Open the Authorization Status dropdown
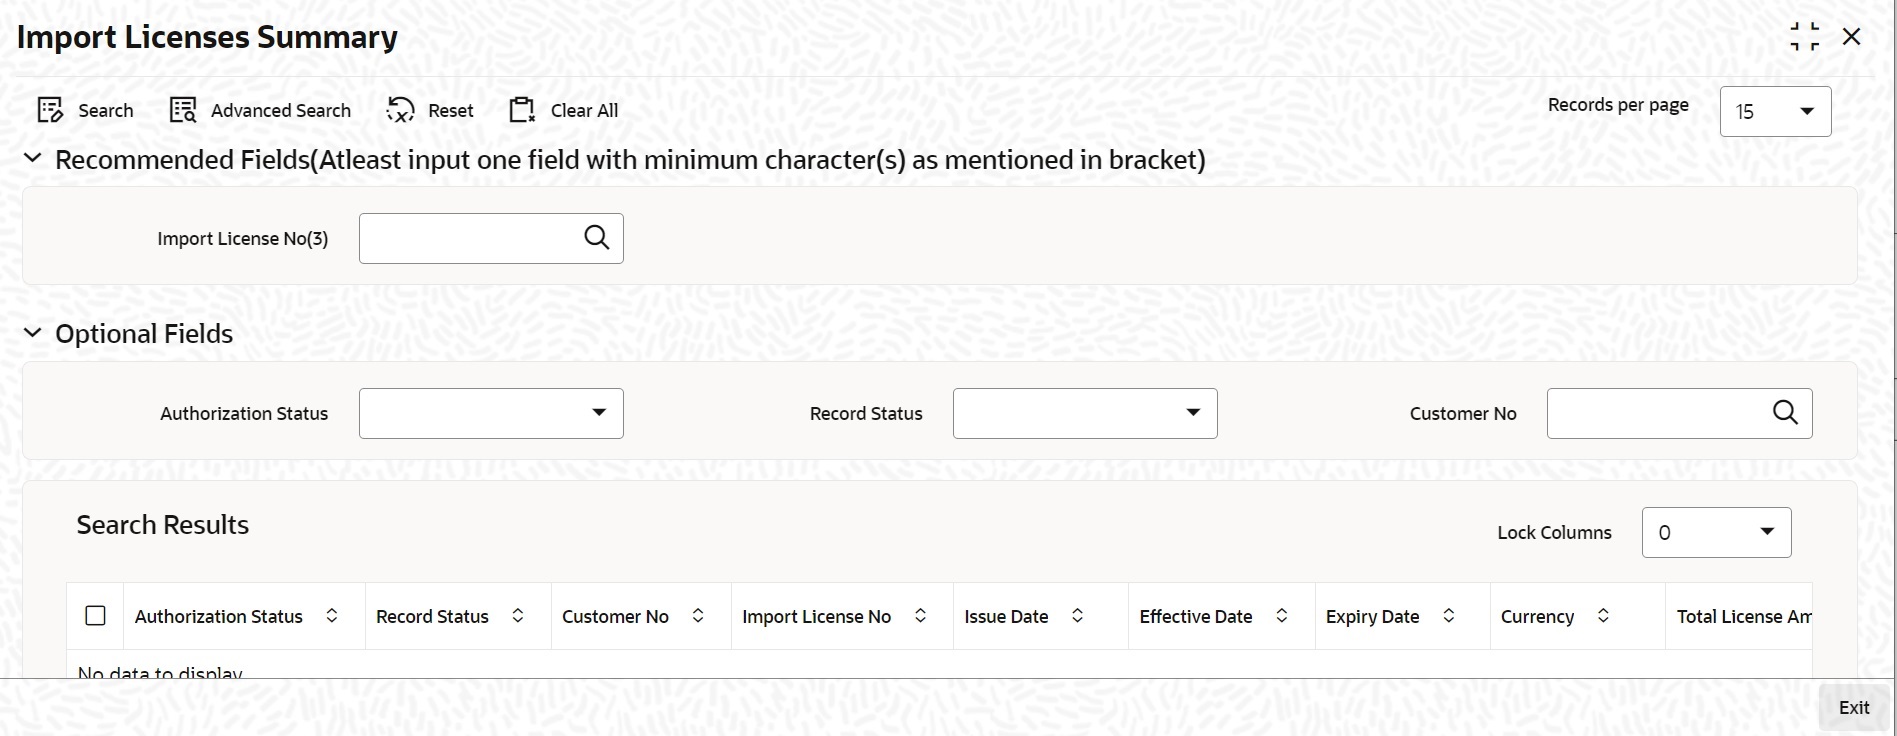Image resolution: width=1897 pixels, height=736 pixels. click(x=491, y=413)
